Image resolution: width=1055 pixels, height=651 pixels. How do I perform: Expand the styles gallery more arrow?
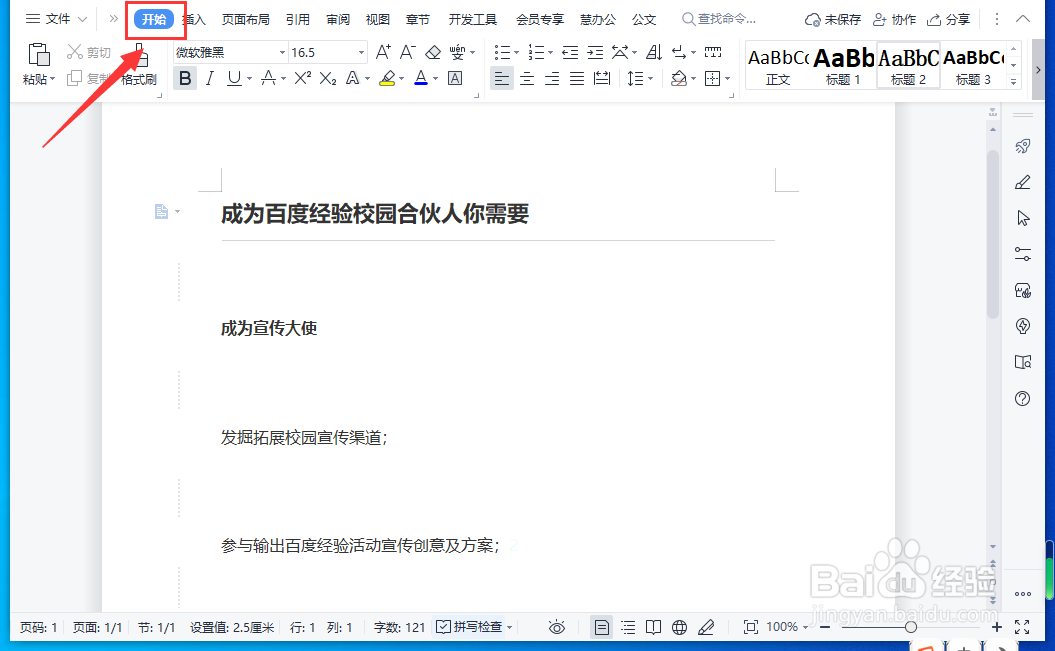tap(1013, 82)
